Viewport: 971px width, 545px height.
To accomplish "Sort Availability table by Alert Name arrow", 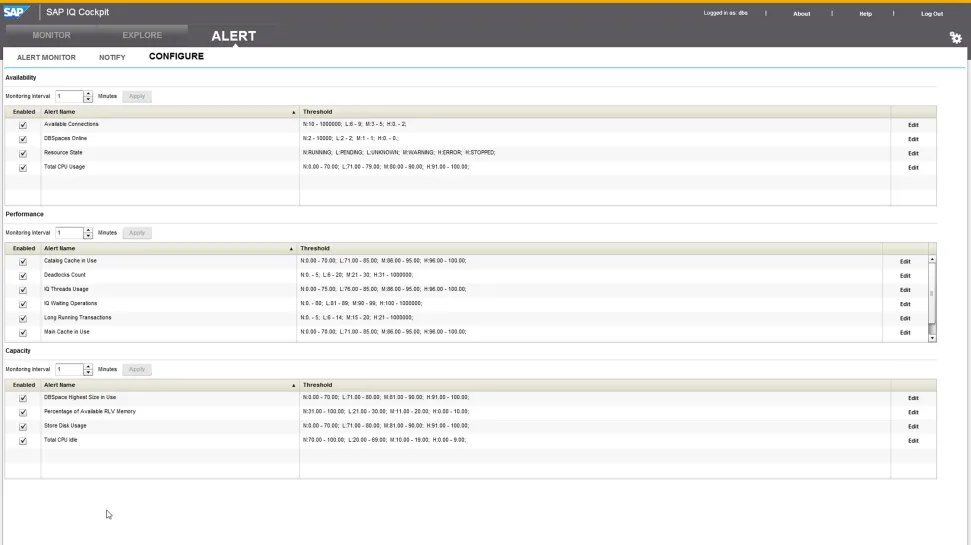I will coord(294,112).
